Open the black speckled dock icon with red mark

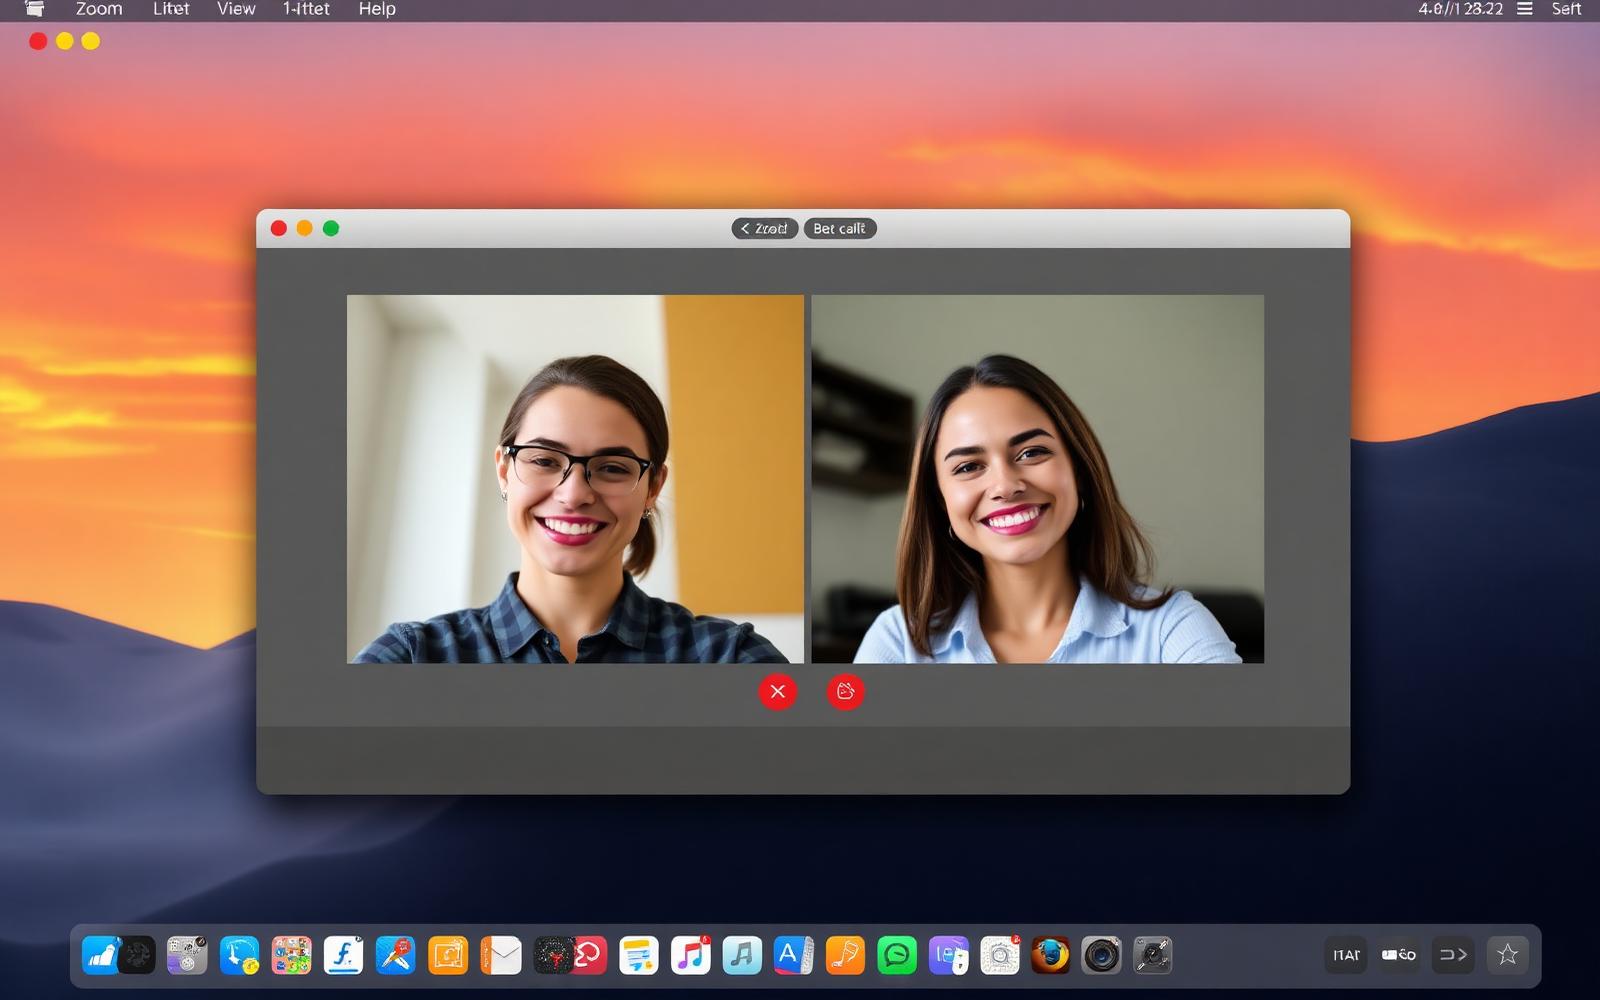pos(553,956)
